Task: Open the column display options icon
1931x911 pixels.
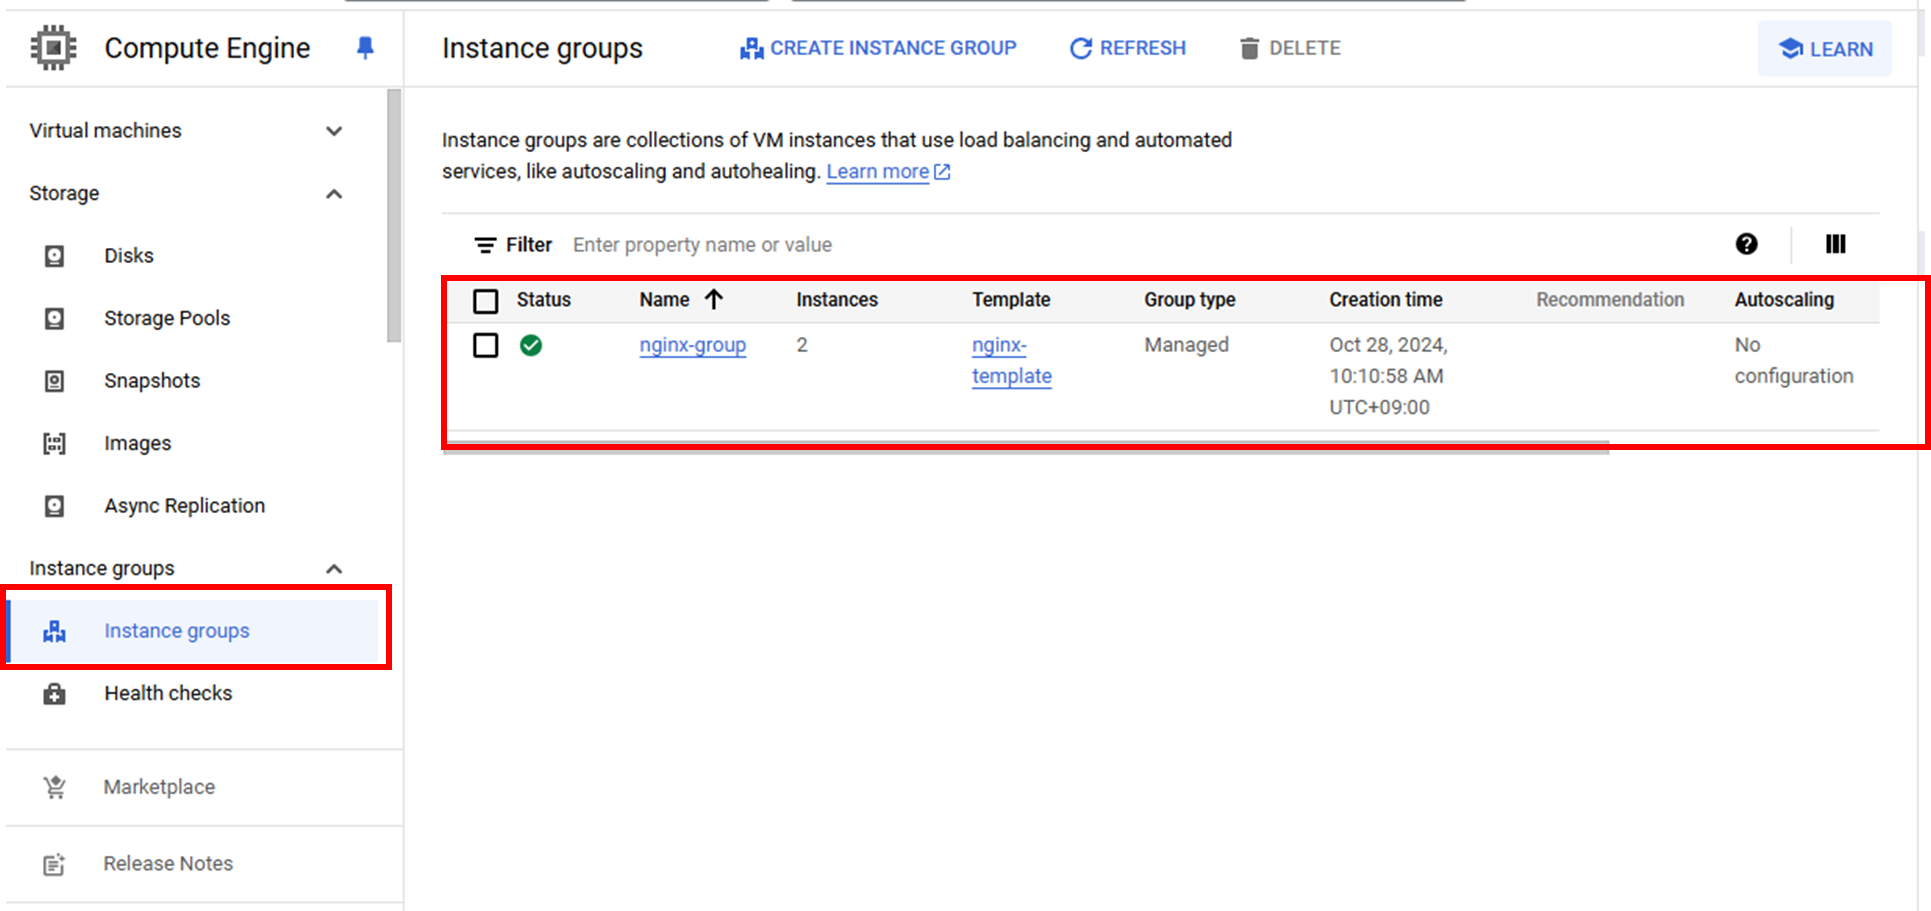Action: pyautogui.click(x=1835, y=244)
